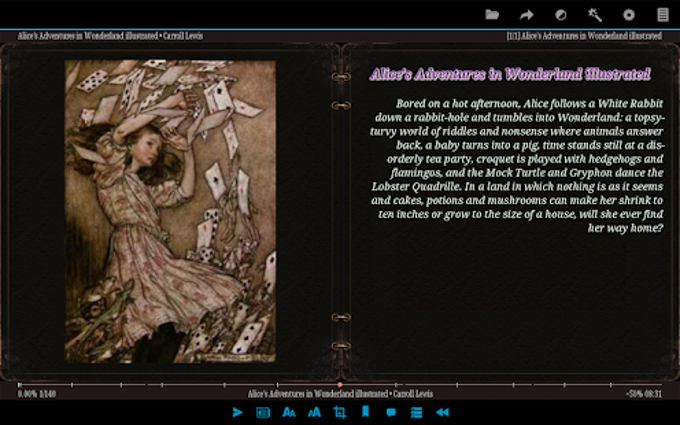Click the reading progress bar marker

[x=340, y=384]
